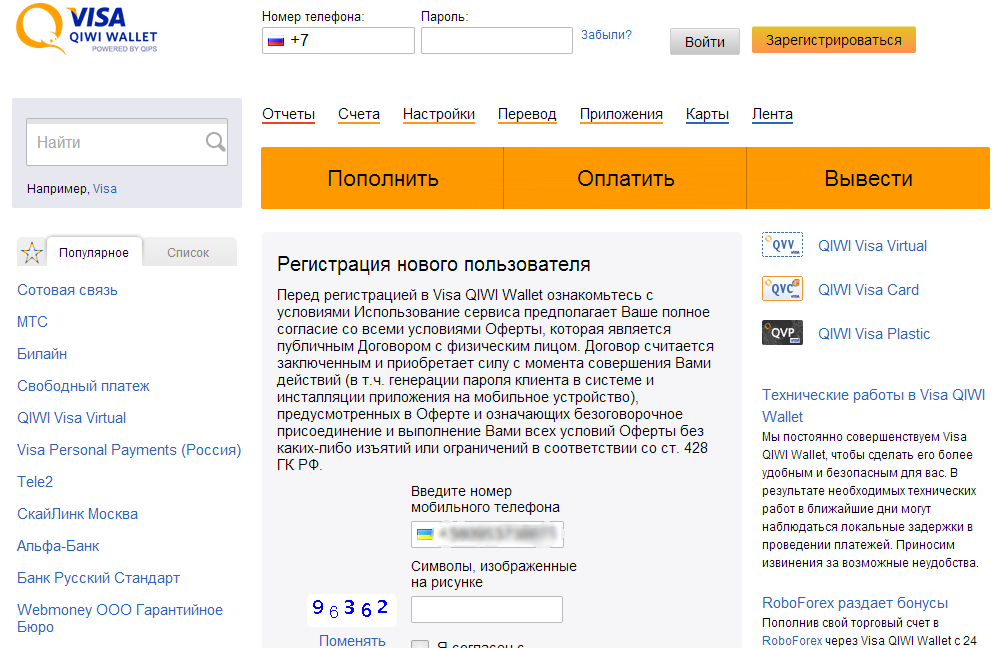Click the Поменять captcha link
The image size is (999, 648).
coord(352,640)
